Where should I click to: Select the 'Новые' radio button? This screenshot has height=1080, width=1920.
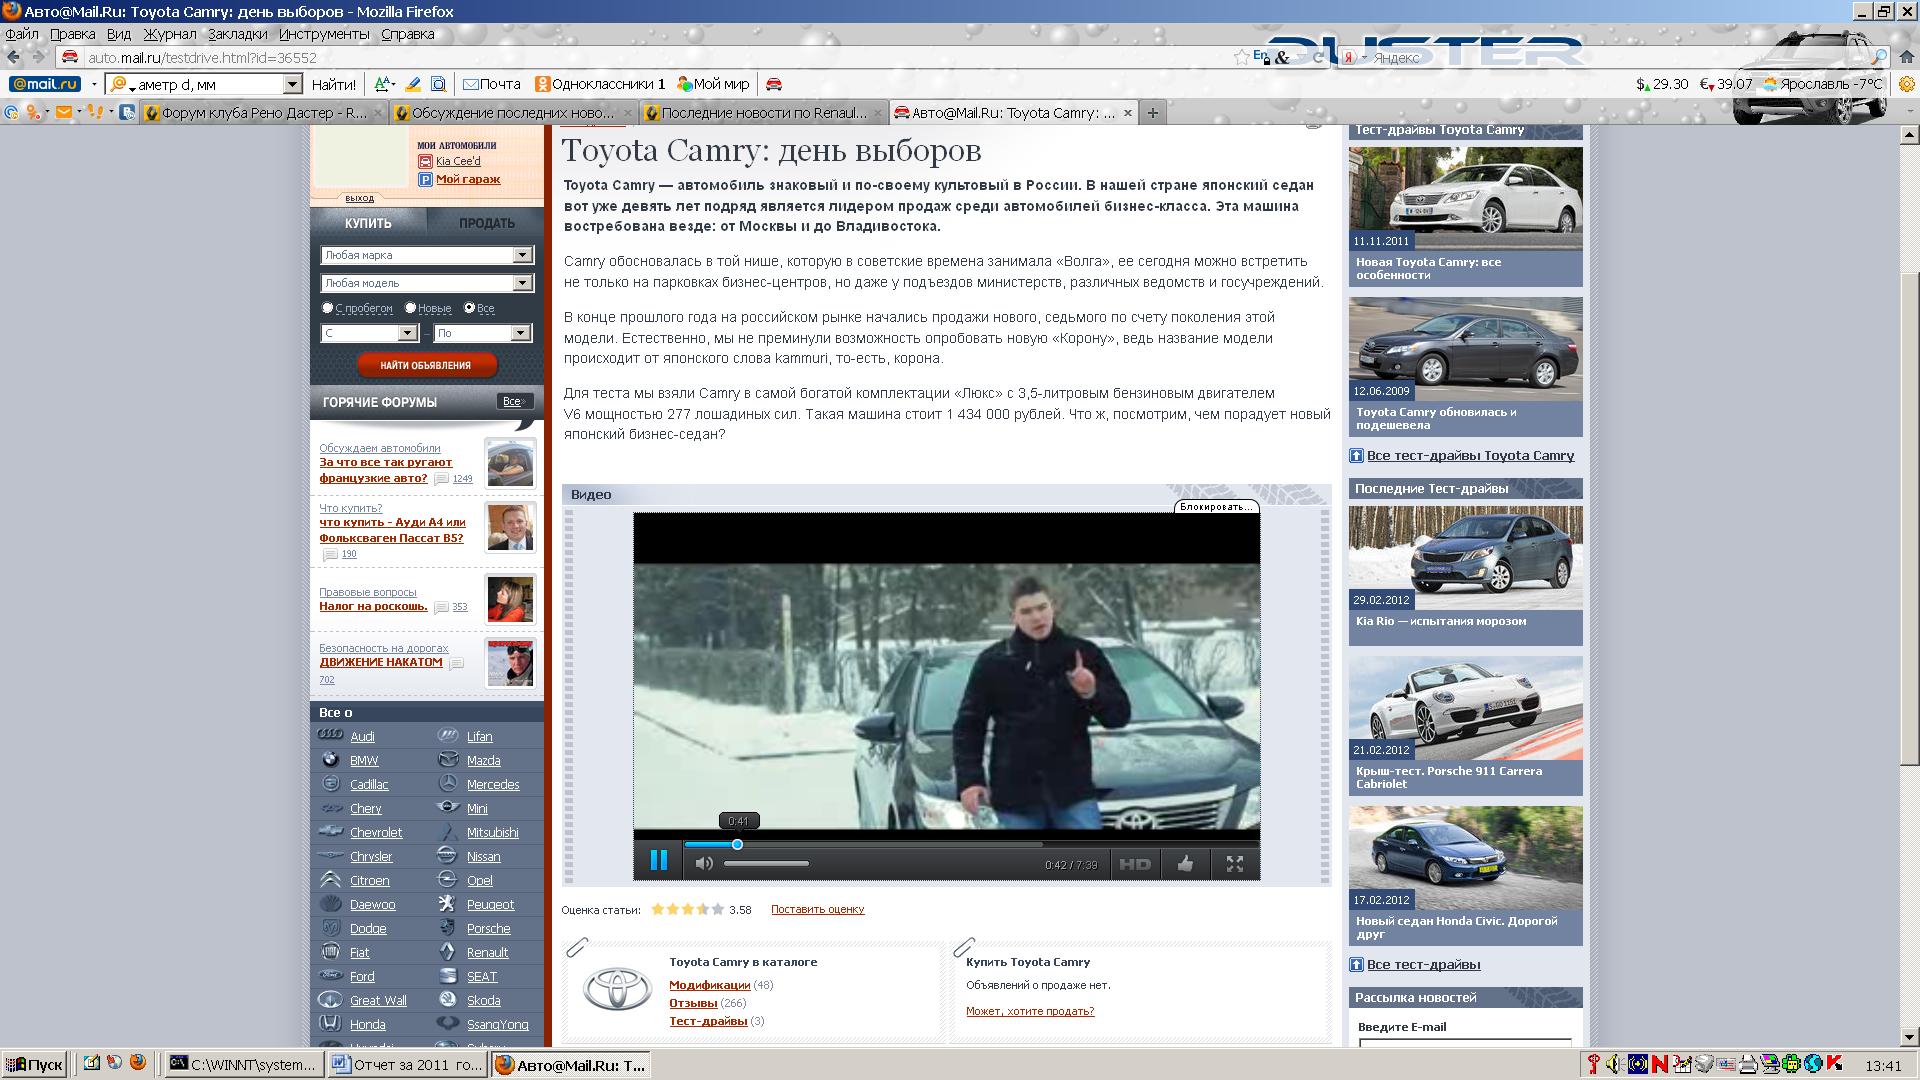[x=410, y=308]
